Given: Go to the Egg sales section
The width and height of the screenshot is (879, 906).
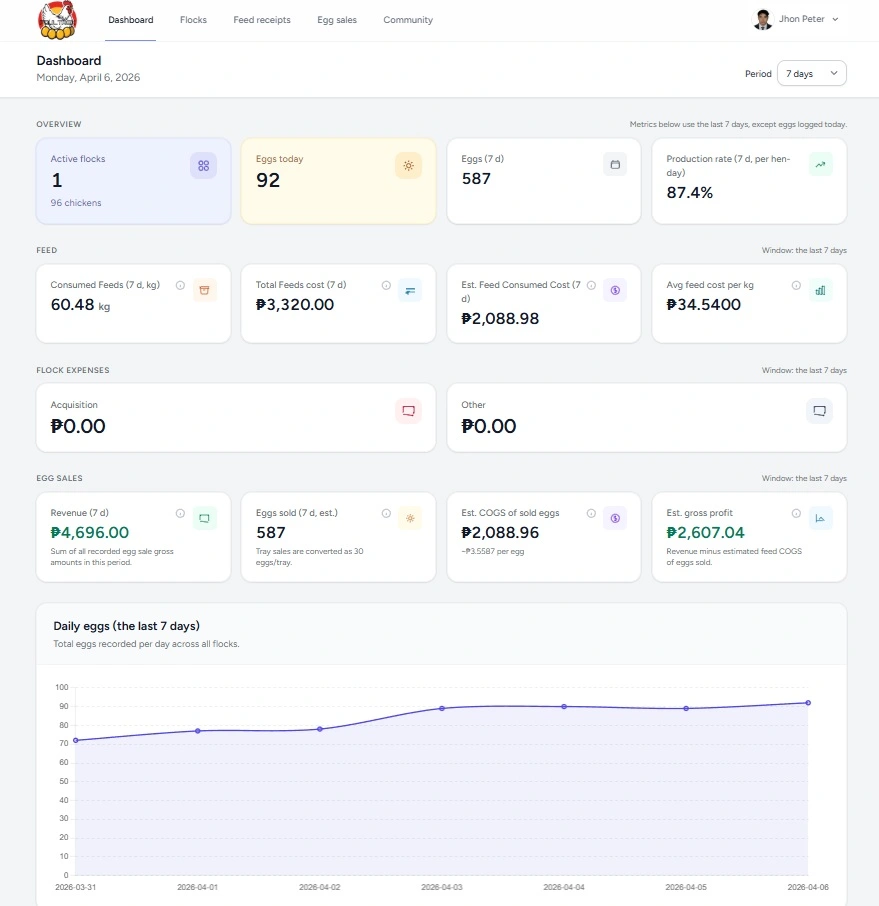Looking at the screenshot, I should tap(336, 19).
